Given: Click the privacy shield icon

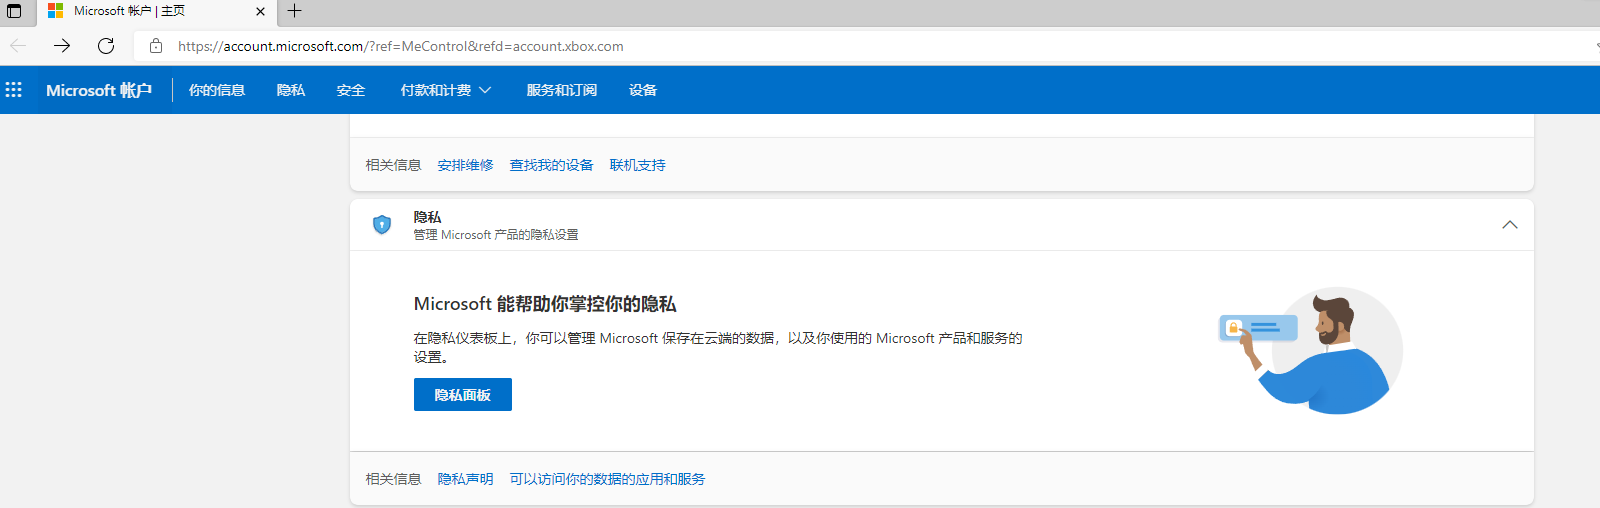Looking at the screenshot, I should [x=382, y=225].
